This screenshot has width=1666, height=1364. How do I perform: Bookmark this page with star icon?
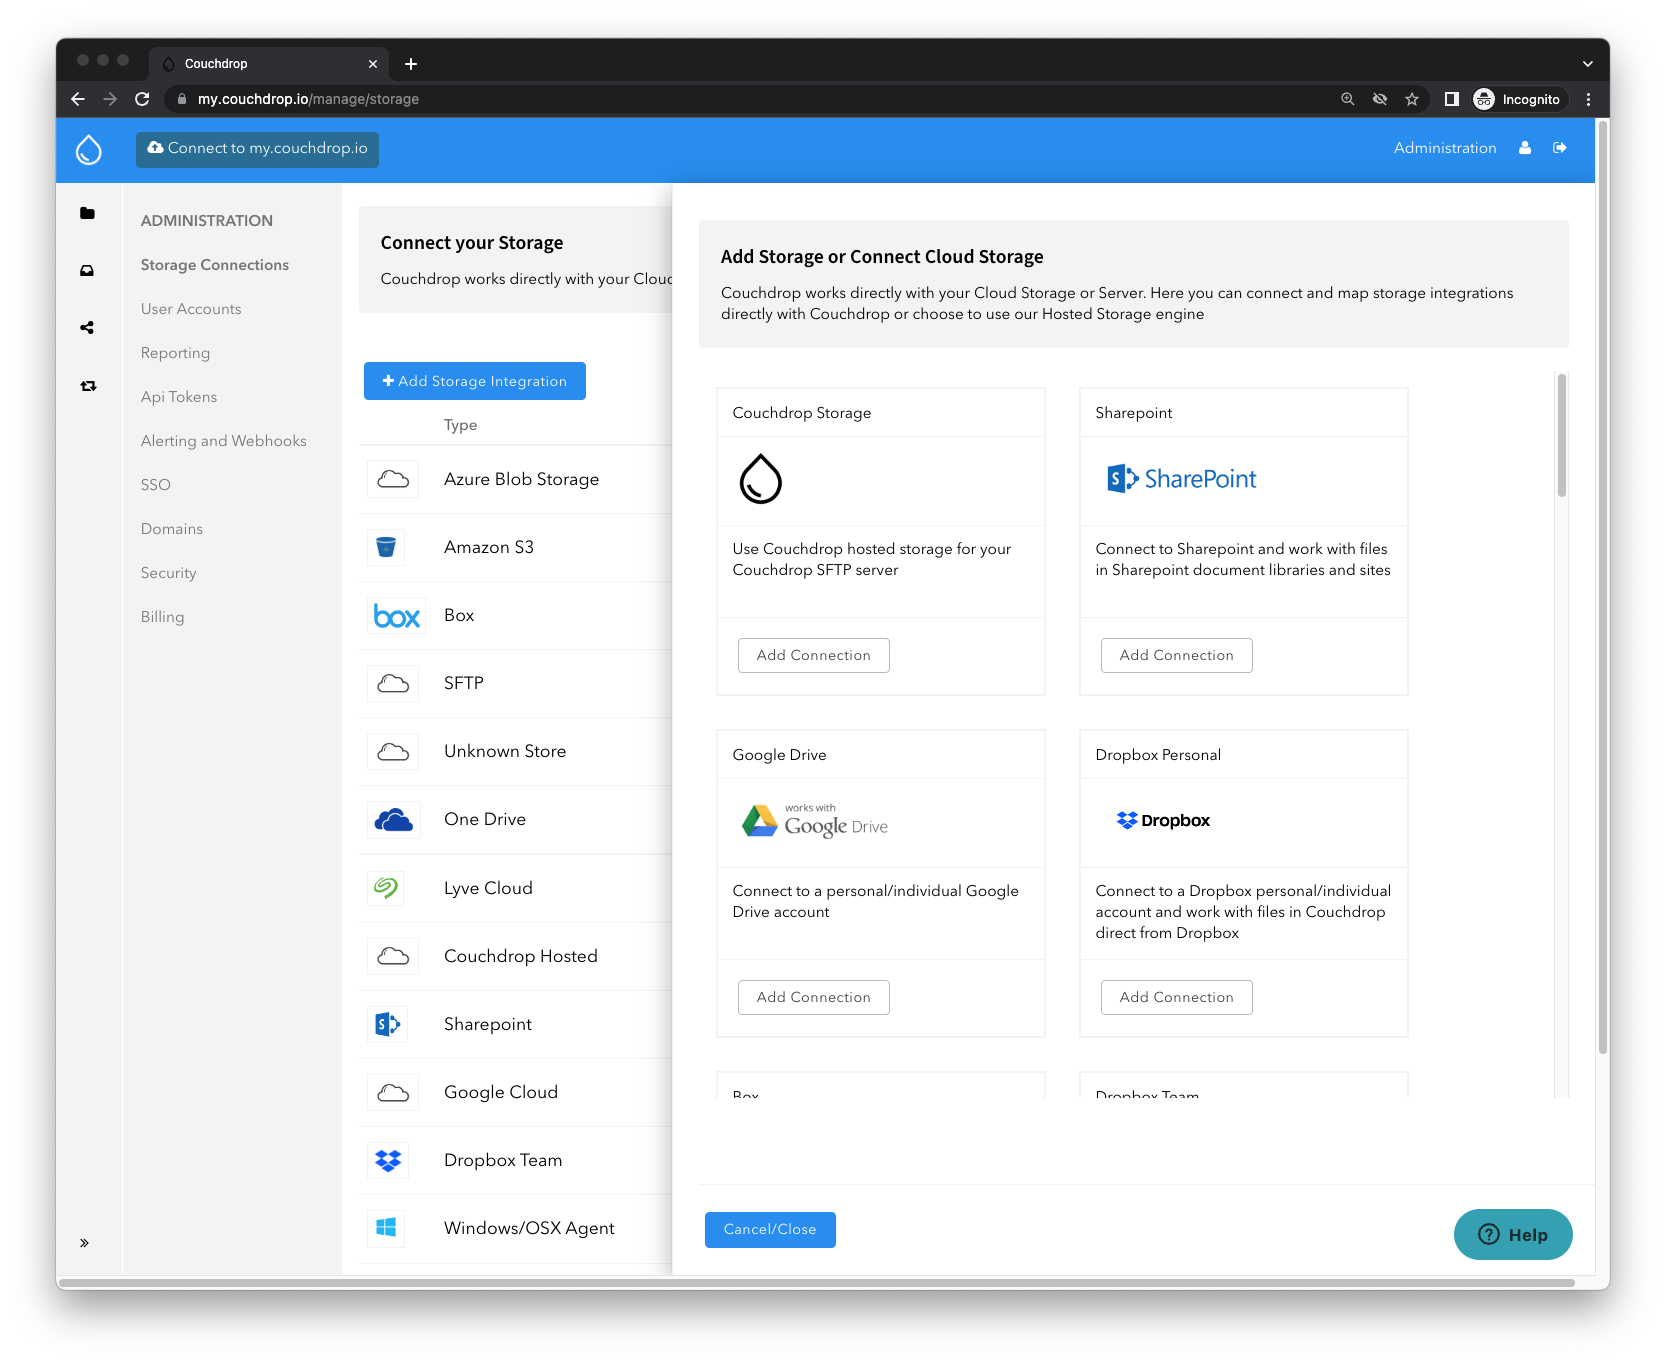[1412, 99]
